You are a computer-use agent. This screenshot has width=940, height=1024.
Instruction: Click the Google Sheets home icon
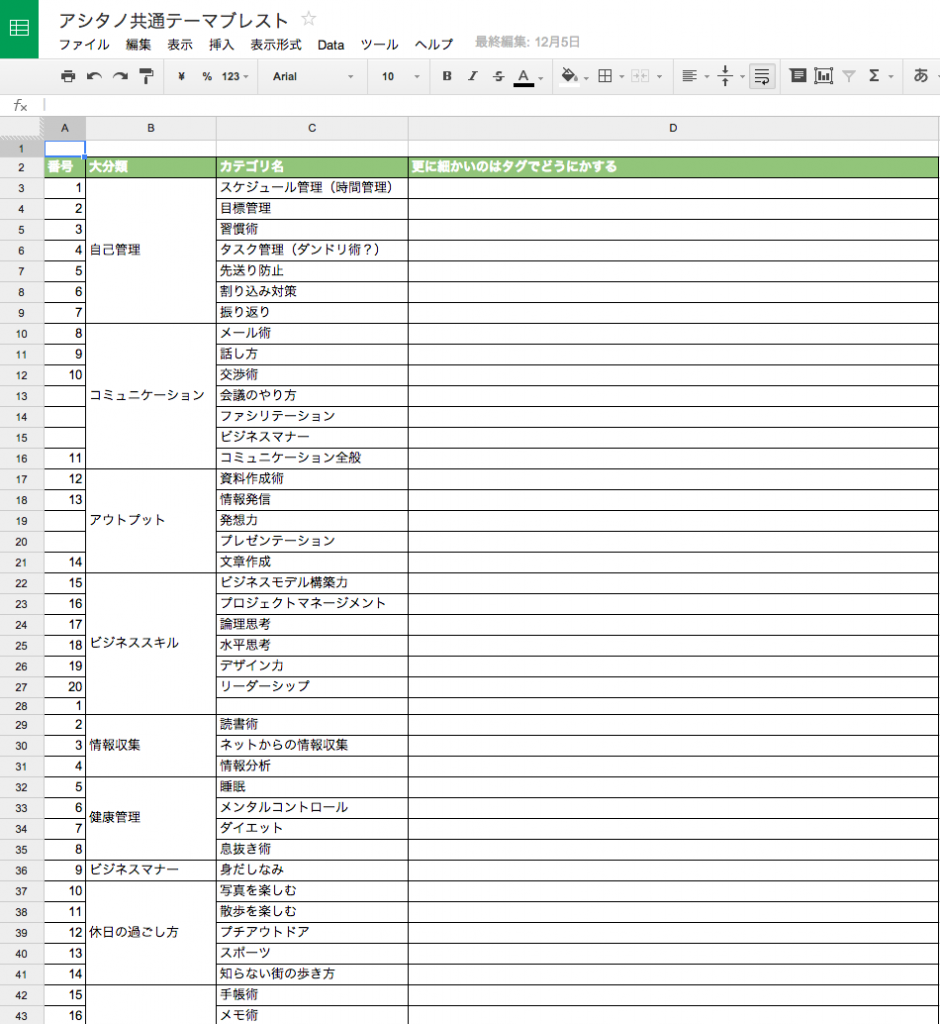pos(19,29)
